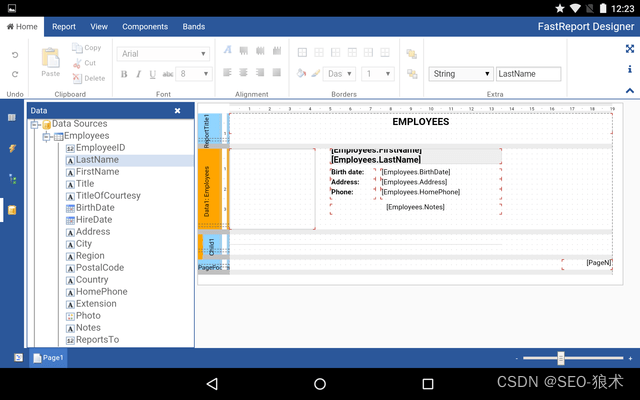The width and height of the screenshot is (640, 400).
Task: Select the EMPLOYEES title text object
Action: 421,122
